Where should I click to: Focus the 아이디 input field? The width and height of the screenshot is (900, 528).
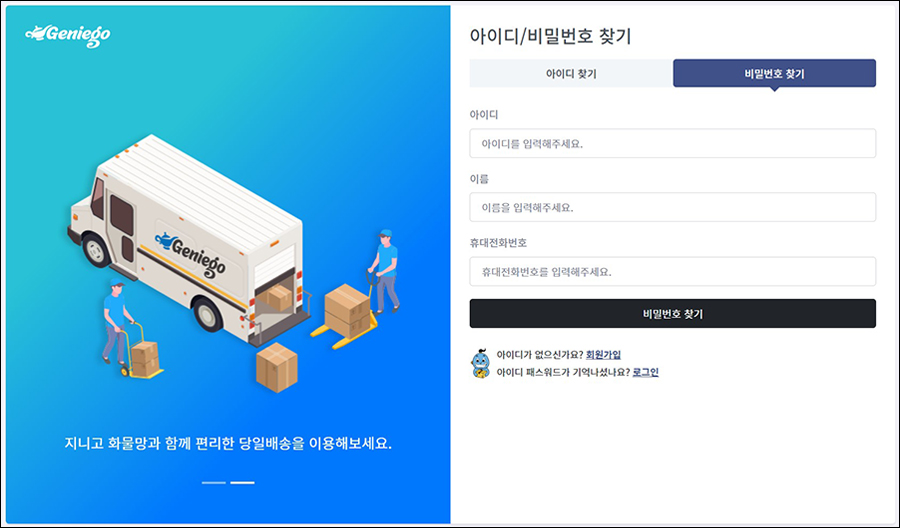coord(673,143)
